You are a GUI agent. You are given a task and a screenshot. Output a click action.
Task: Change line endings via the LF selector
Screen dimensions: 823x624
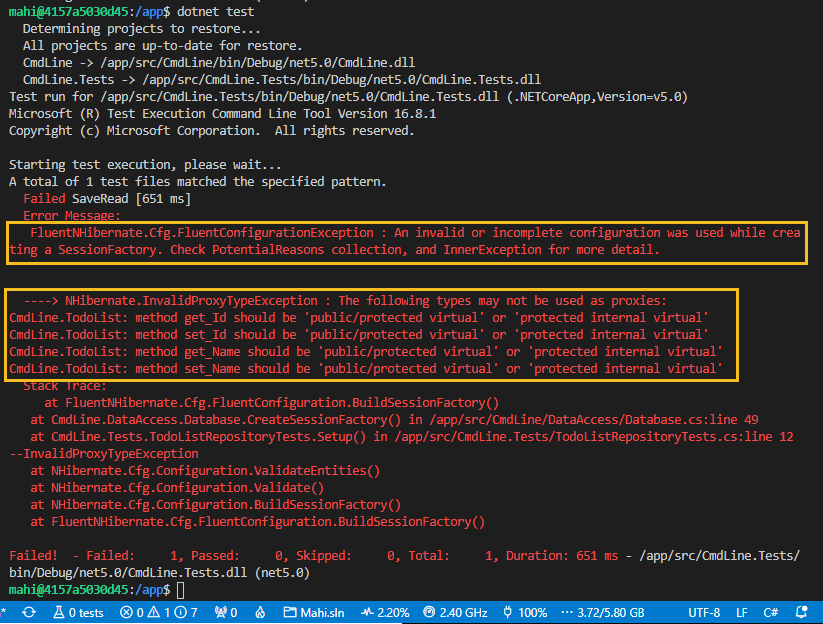(x=744, y=612)
